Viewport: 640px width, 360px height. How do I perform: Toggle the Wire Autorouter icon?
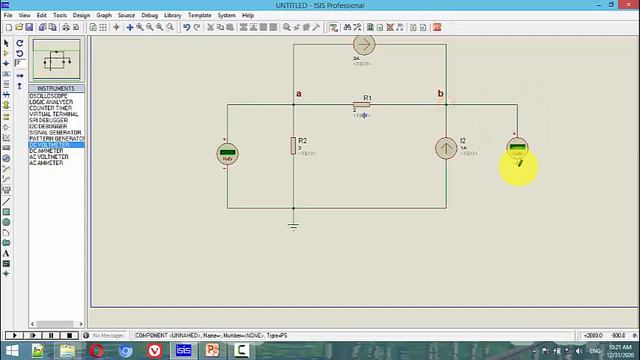[x=334, y=27]
